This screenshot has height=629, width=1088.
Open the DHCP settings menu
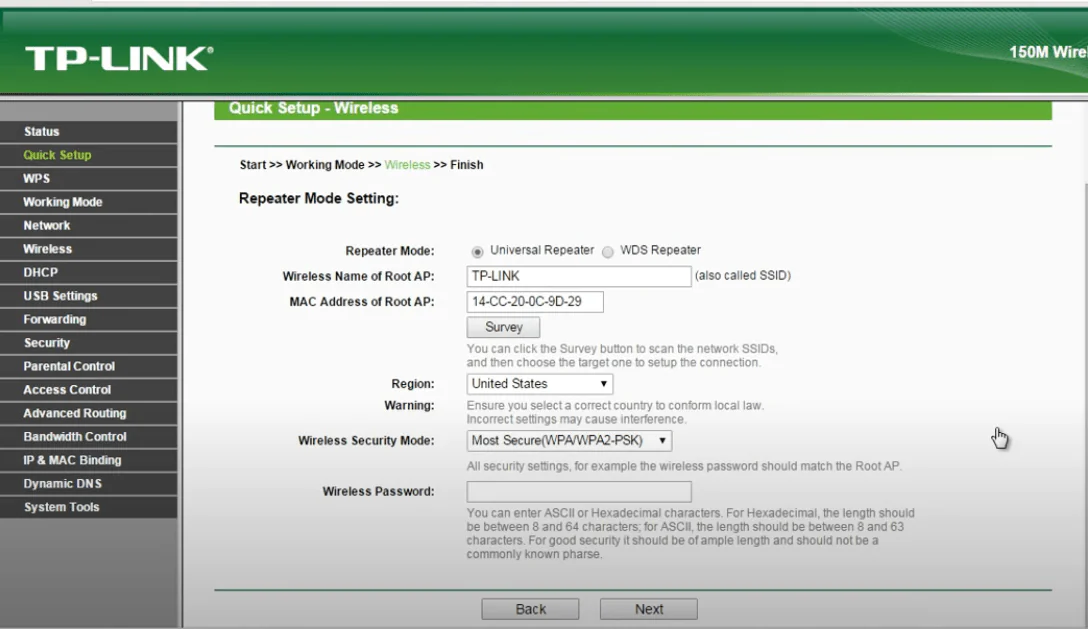coord(41,272)
